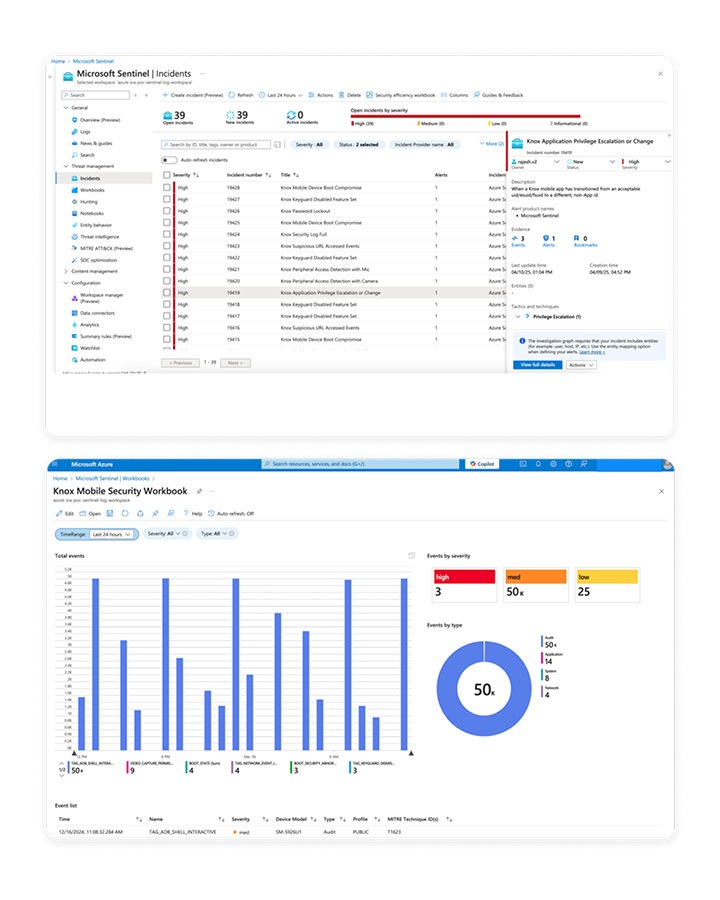Click the Incident Provider name filter
Viewport: 720px width, 900px height.
[424, 145]
